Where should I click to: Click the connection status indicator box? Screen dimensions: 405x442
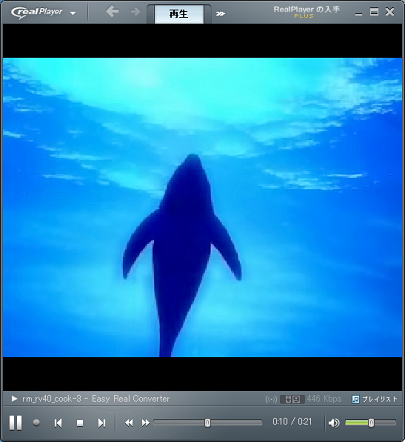tap(292, 399)
